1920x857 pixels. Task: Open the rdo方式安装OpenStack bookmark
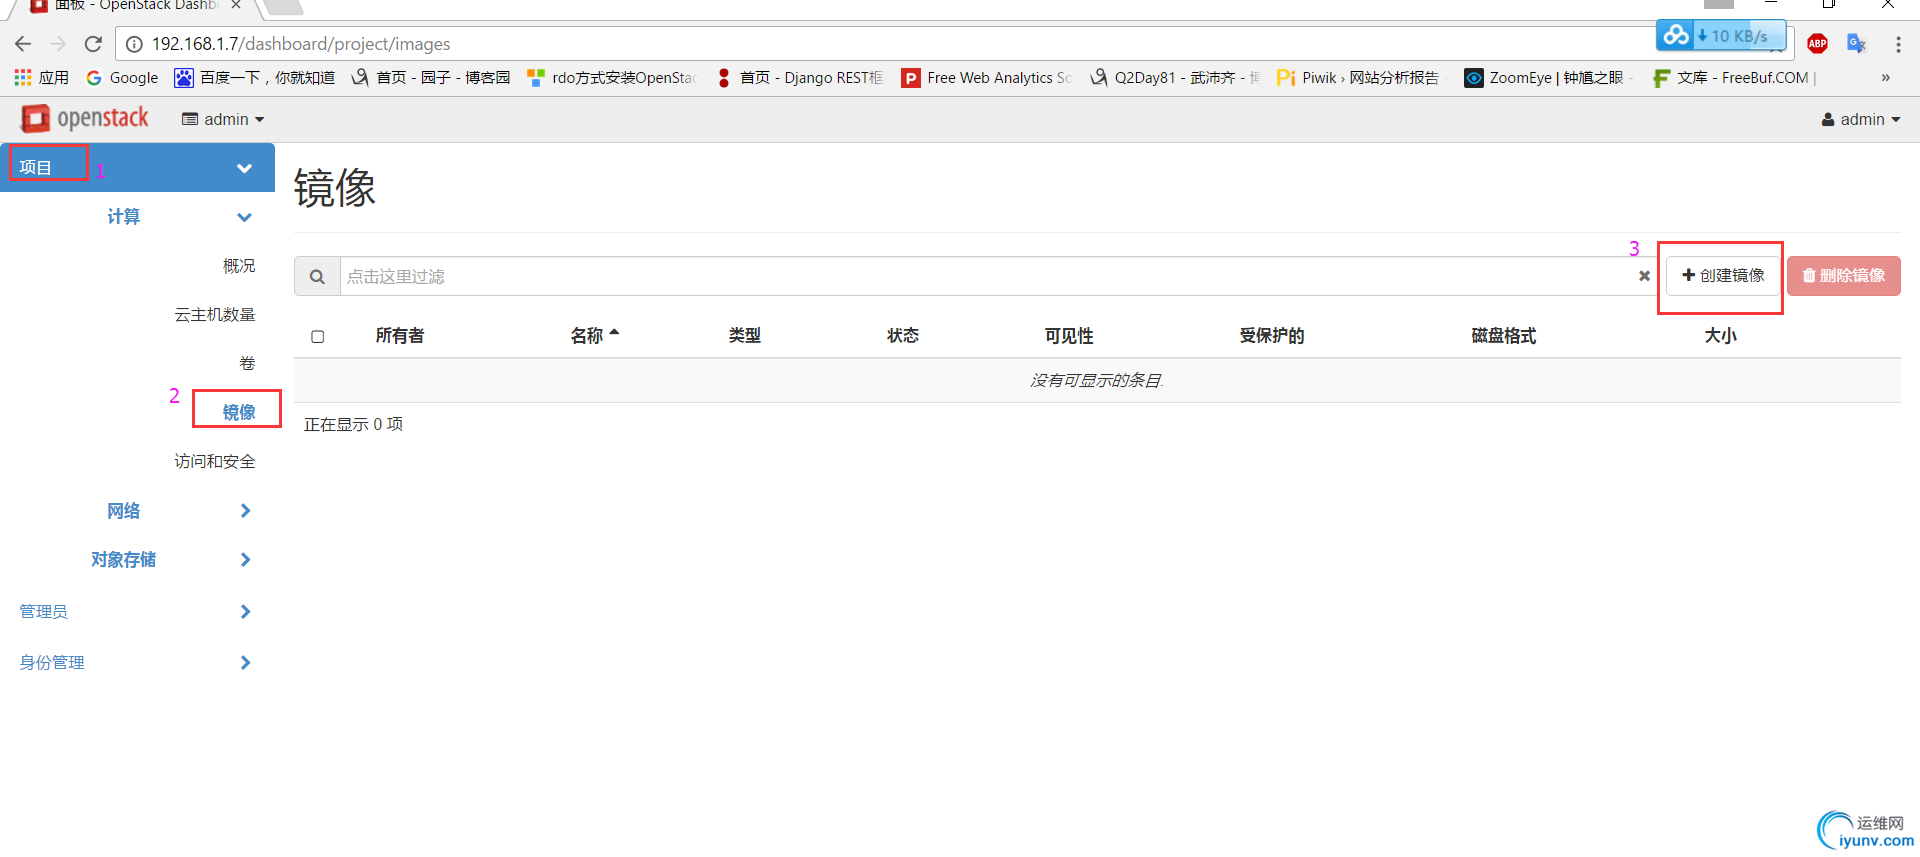point(612,78)
